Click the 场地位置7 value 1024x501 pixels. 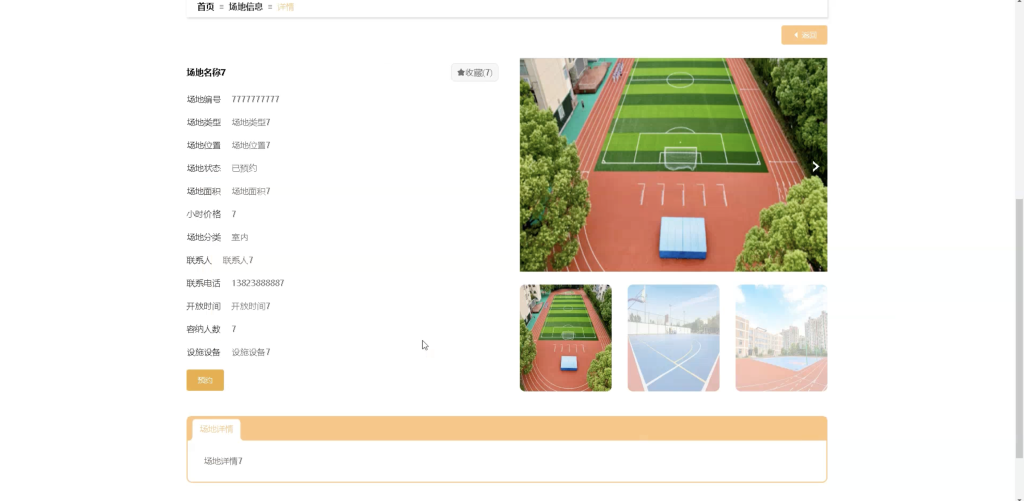[x=251, y=145]
